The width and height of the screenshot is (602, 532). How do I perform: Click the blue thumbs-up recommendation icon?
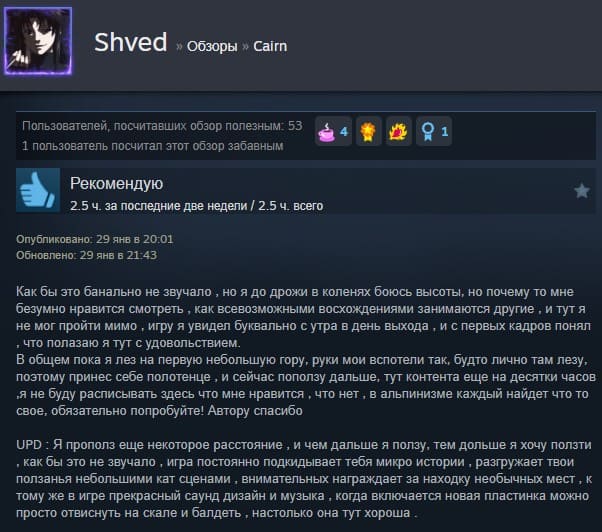(38, 190)
